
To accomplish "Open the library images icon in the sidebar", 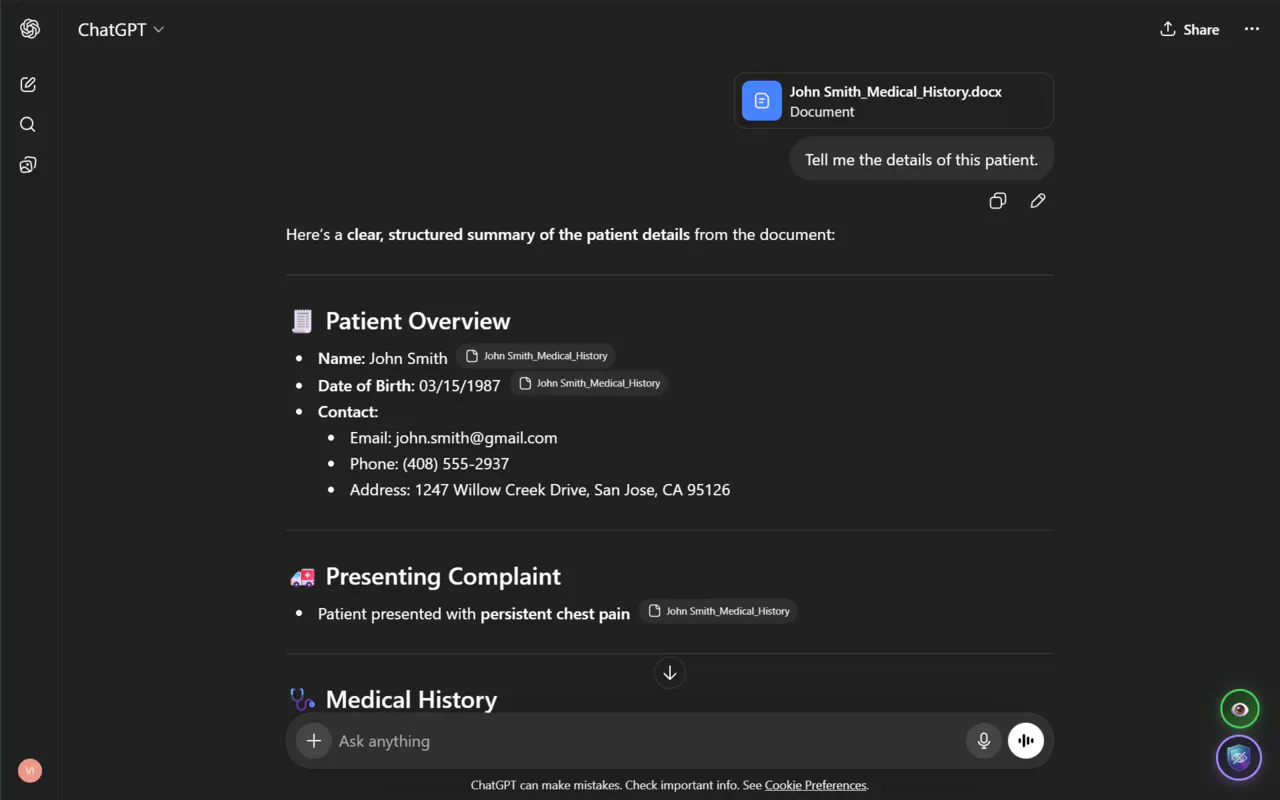I will point(28,165).
